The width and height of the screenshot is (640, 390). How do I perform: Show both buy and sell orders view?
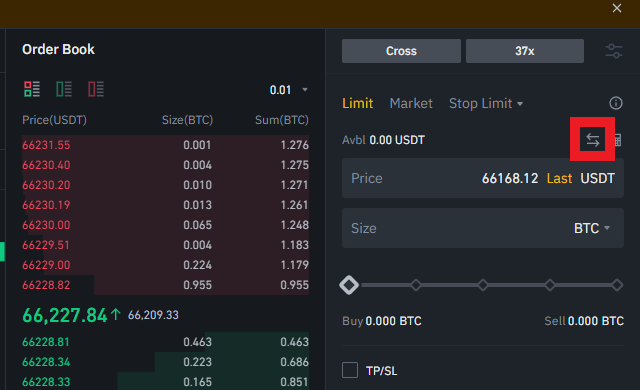[x=32, y=89]
